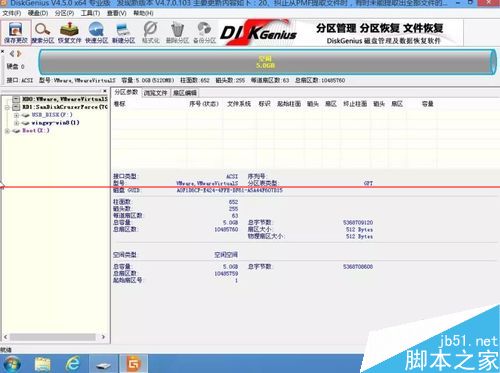
Task: Click the GPT partition table type value
Action: coord(368,183)
